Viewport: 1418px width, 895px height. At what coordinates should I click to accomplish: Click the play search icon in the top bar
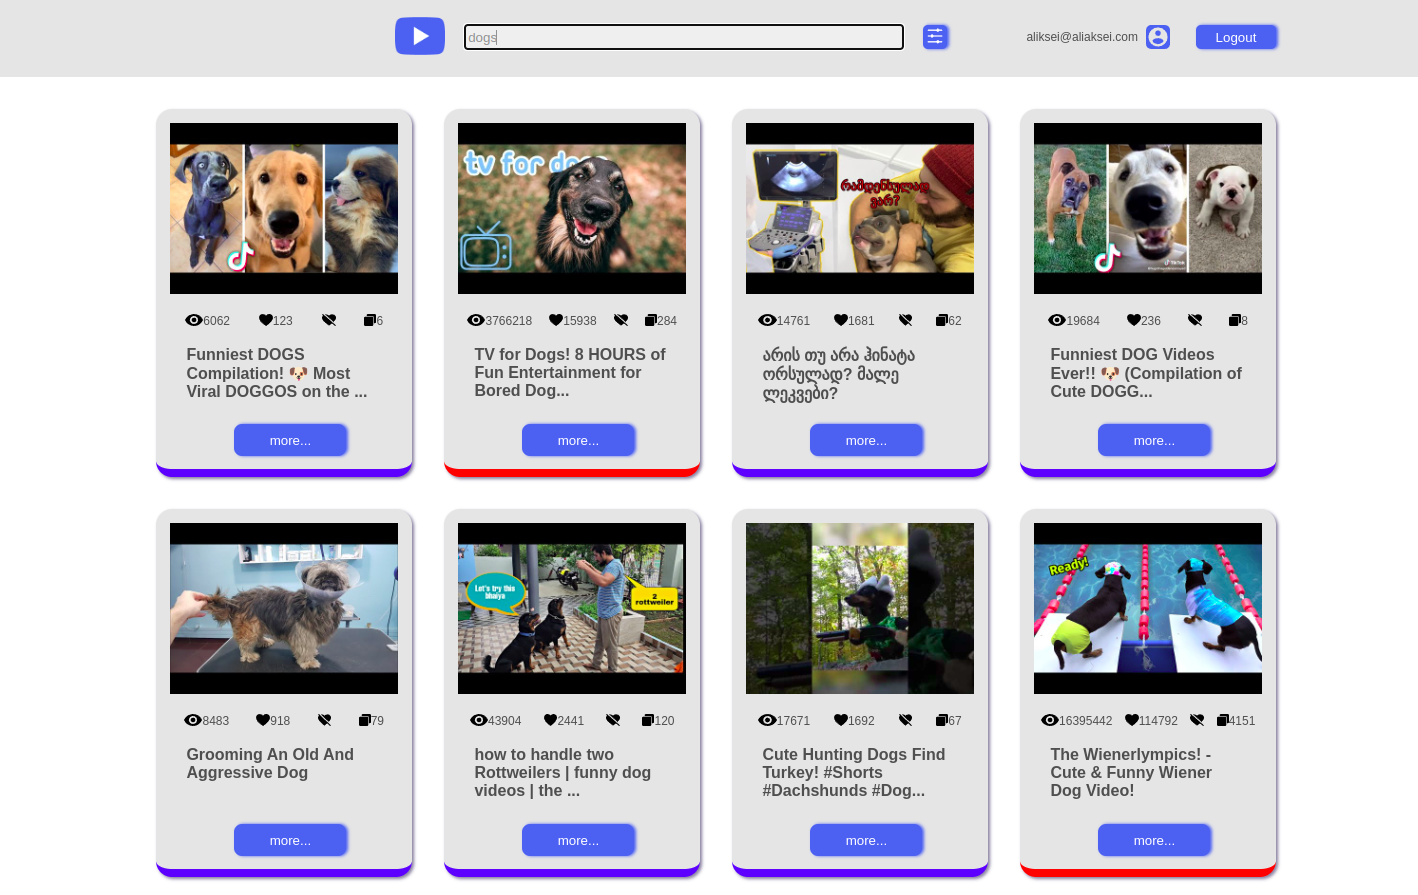(419, 36)
